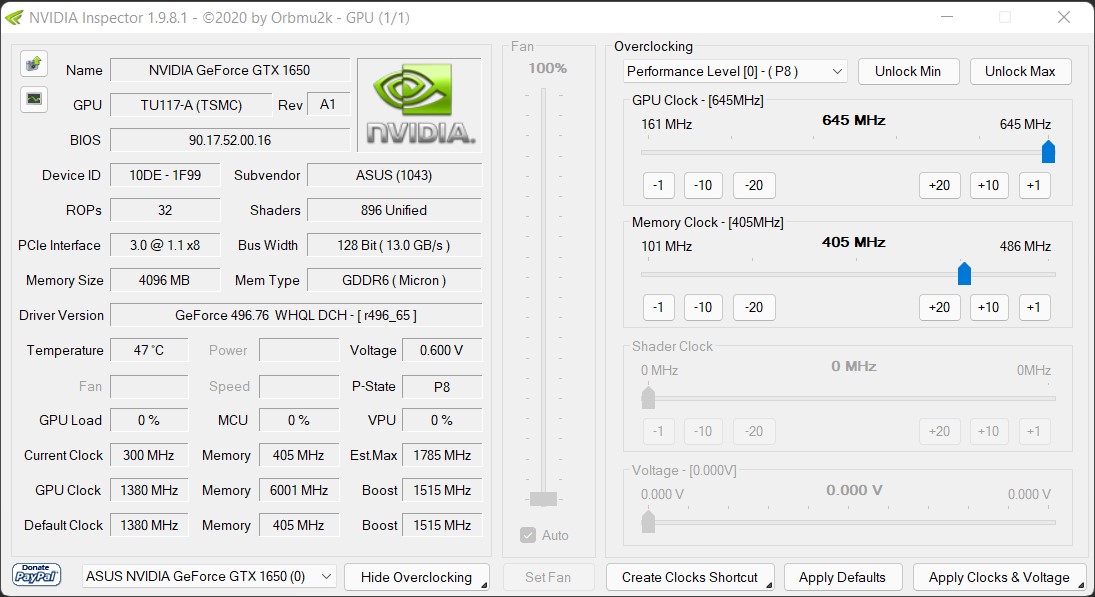Click the Shader Clock slider handle
The width and height of the screenshot is (1095, 597).
pos(648,397)
